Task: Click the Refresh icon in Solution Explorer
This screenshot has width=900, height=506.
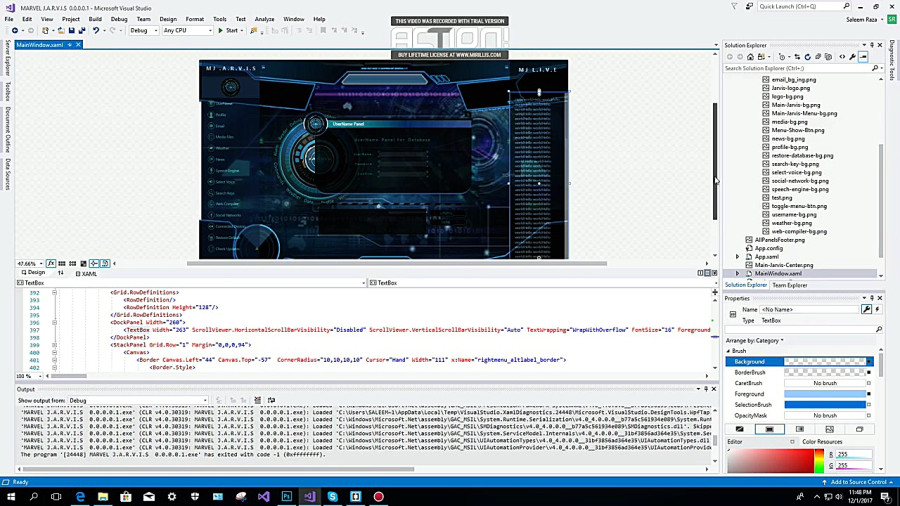Action: (x=808, y=57)
